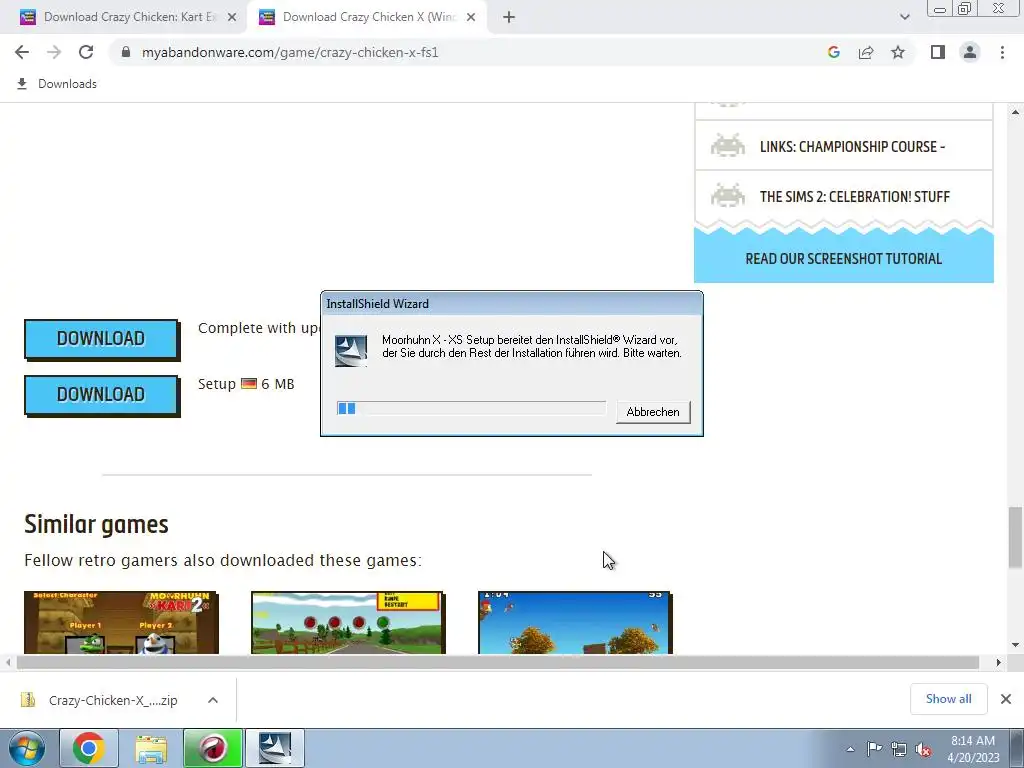
Task: Close the downloads shelf
Action: (1006, 699)
